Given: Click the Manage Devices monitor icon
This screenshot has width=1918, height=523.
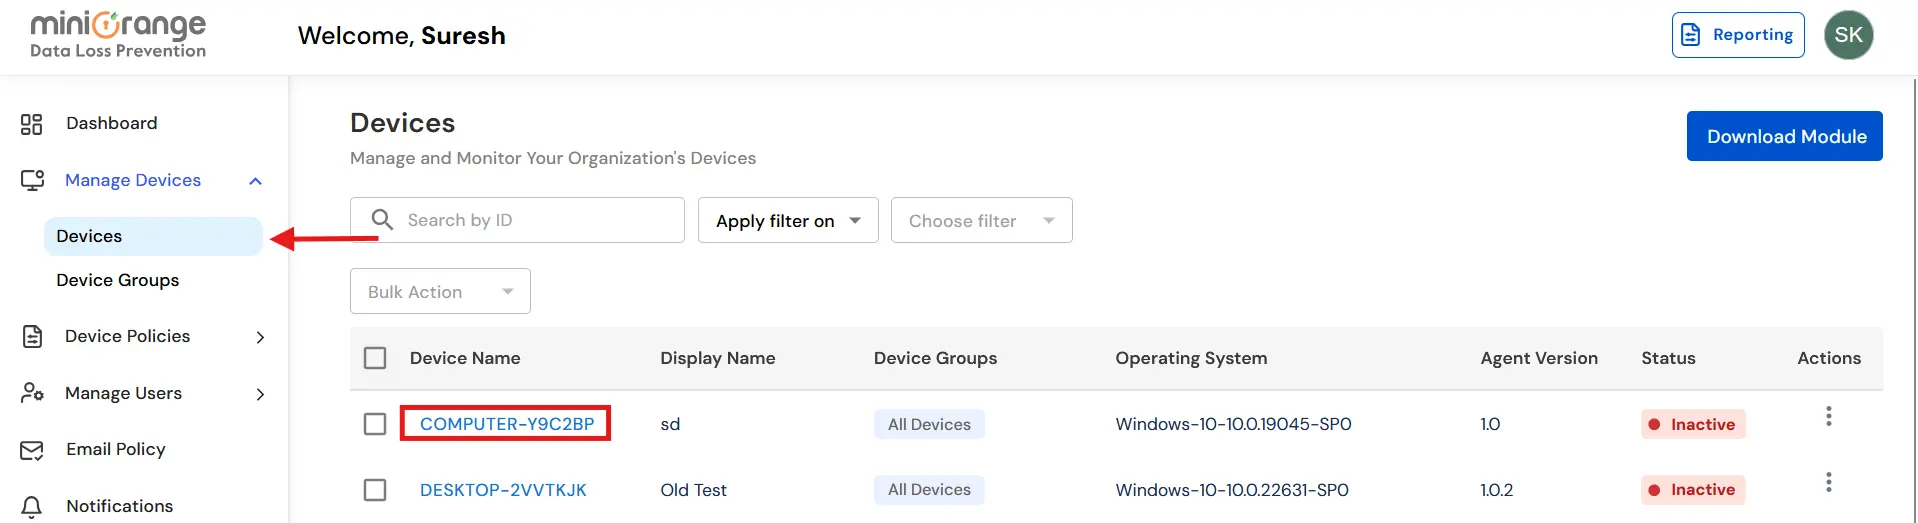Looking at the screenshot, I should click(x=32, y=180).
